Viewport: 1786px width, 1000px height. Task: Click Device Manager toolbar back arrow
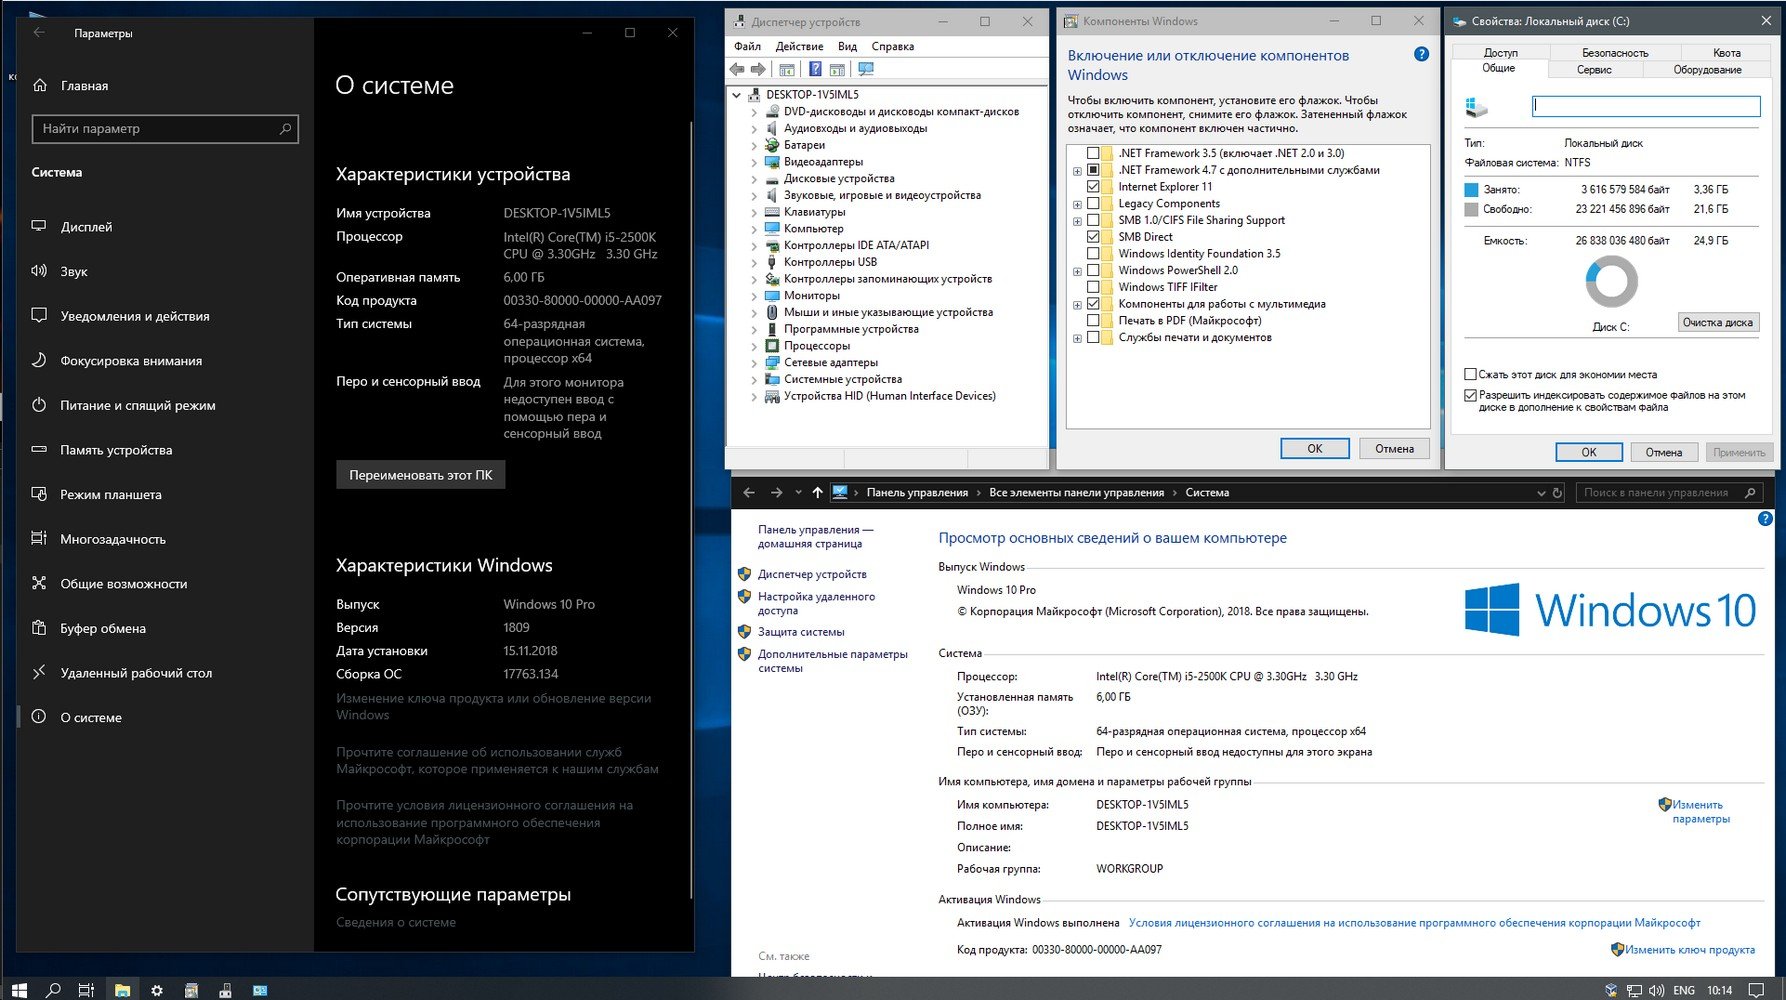coord(737,69)
